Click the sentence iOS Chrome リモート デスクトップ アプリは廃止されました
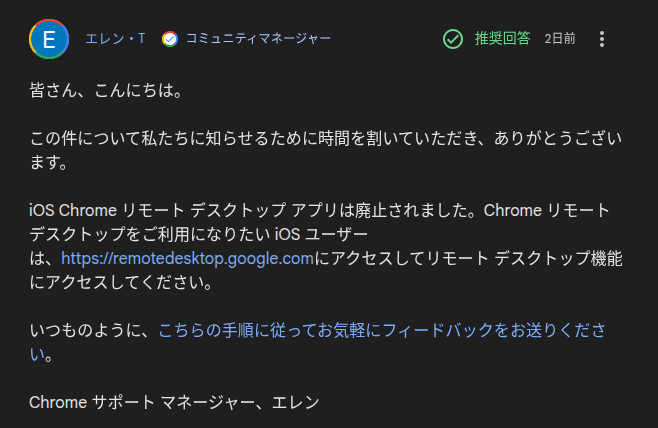Viewport: 658px width, 428px height. (x=256, y=210)
